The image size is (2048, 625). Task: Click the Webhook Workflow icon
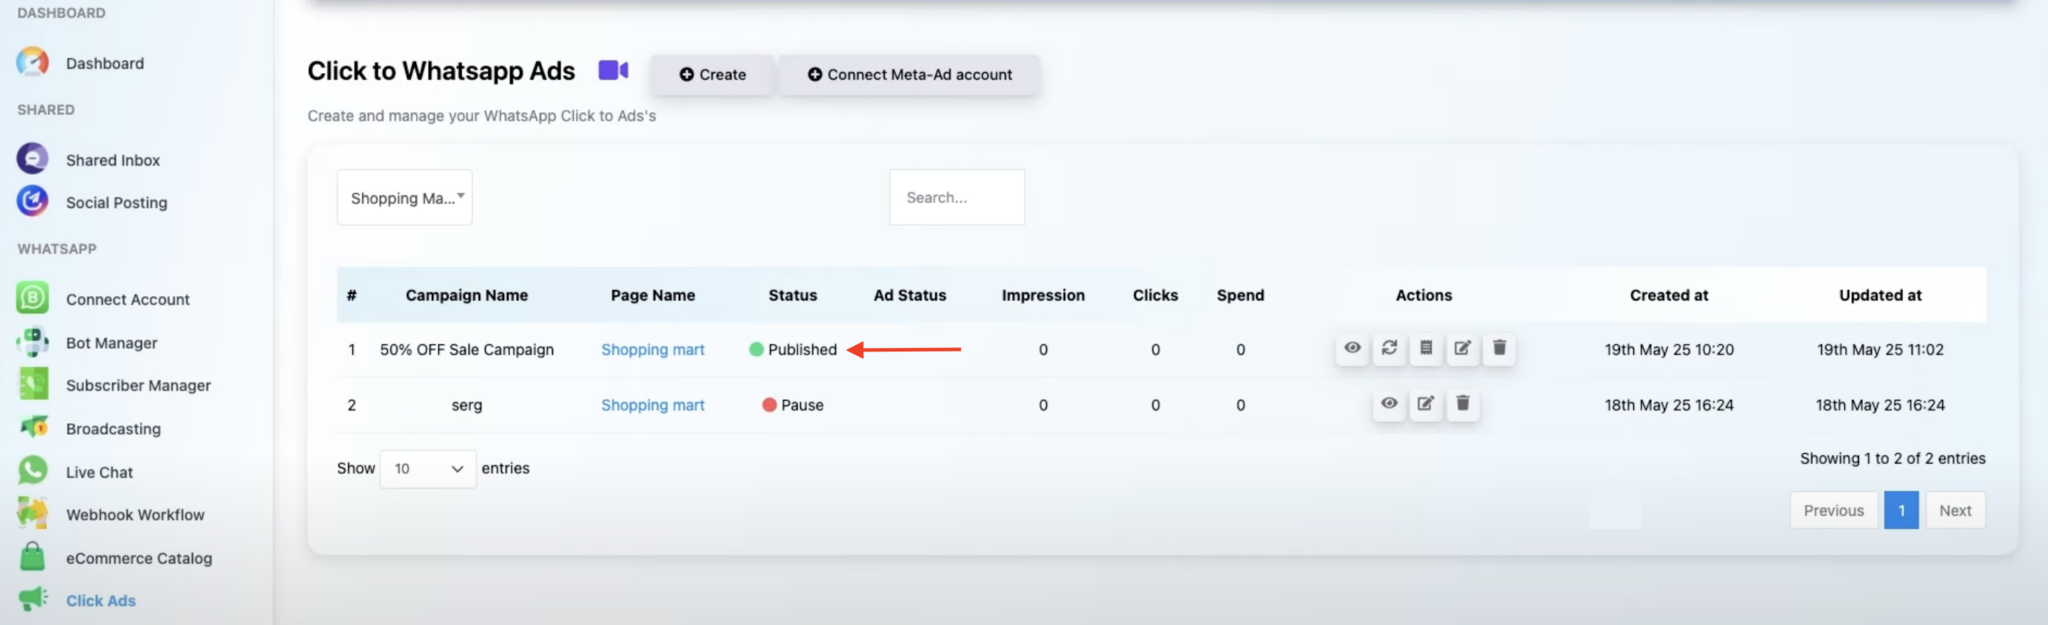coord(32,513)
